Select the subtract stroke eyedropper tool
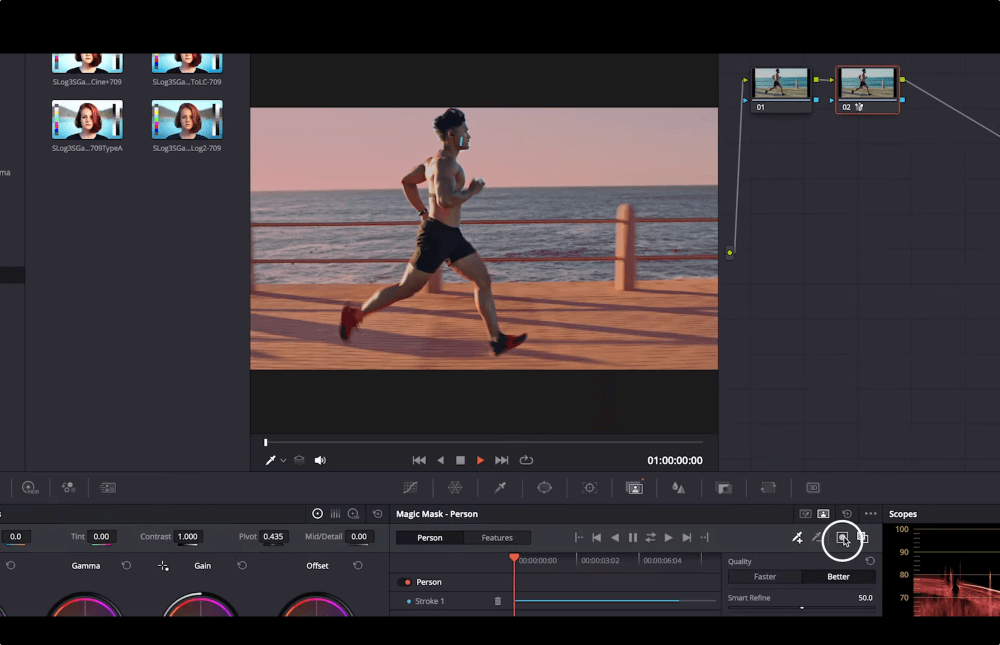Image resolution: width=1000 pixels, height=645 pixels. click(x=817, y=538)
